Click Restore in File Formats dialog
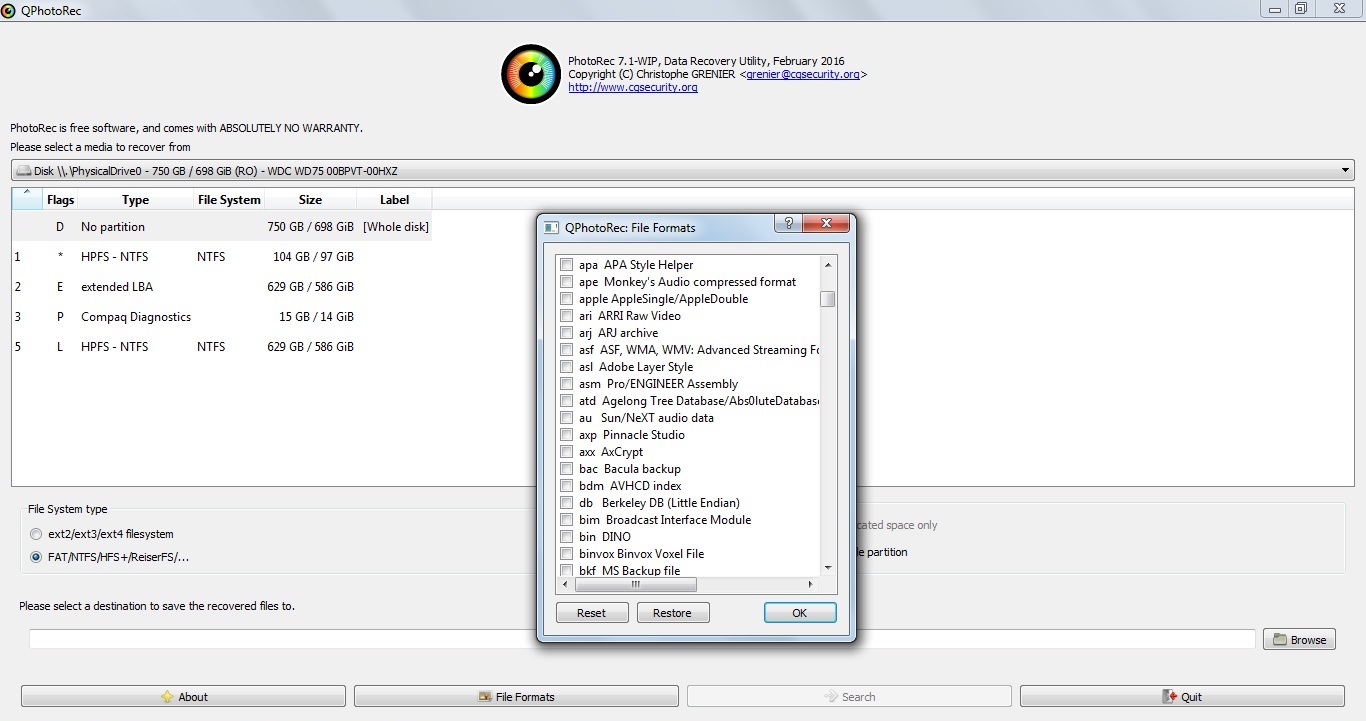The image size is (1366, 721). pyautogui.click(x=672, y=613)
